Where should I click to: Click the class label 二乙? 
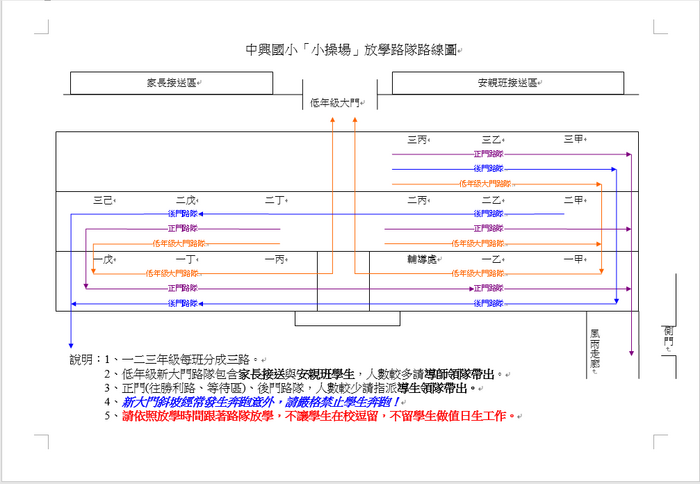[492, 200]
